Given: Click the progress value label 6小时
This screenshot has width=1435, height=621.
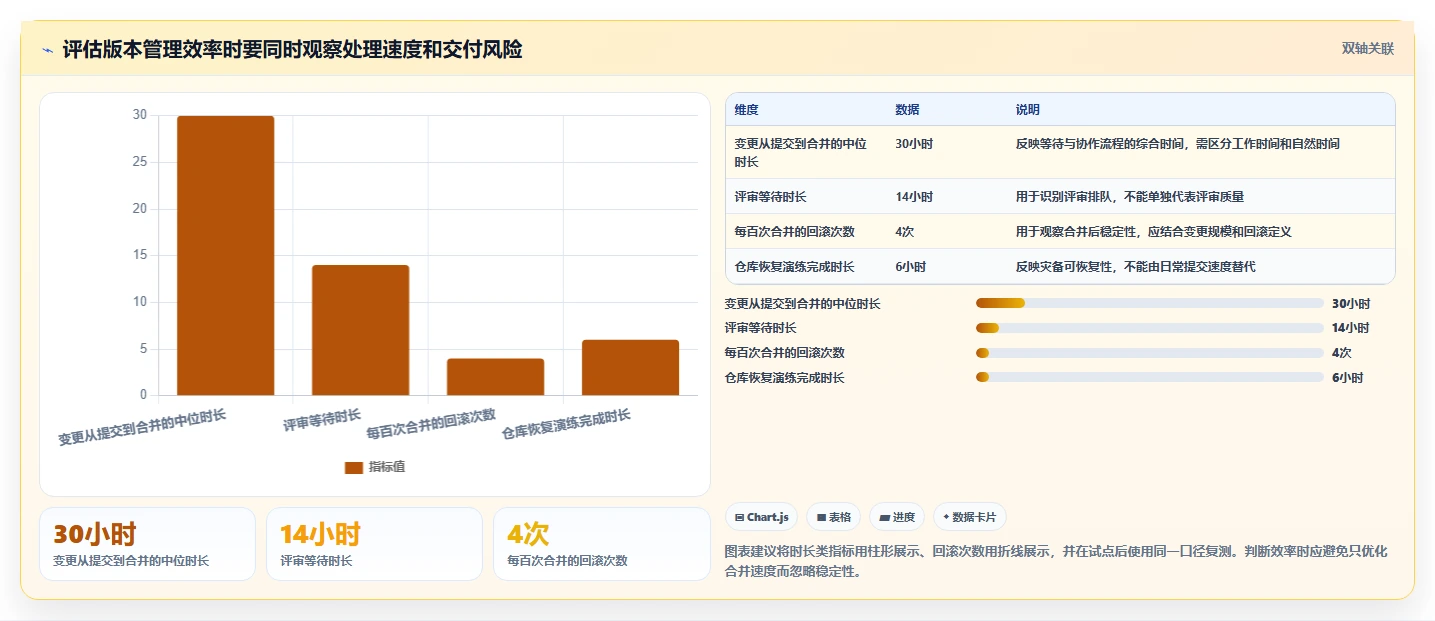Looking at the screenshot, I should 1347,378.
